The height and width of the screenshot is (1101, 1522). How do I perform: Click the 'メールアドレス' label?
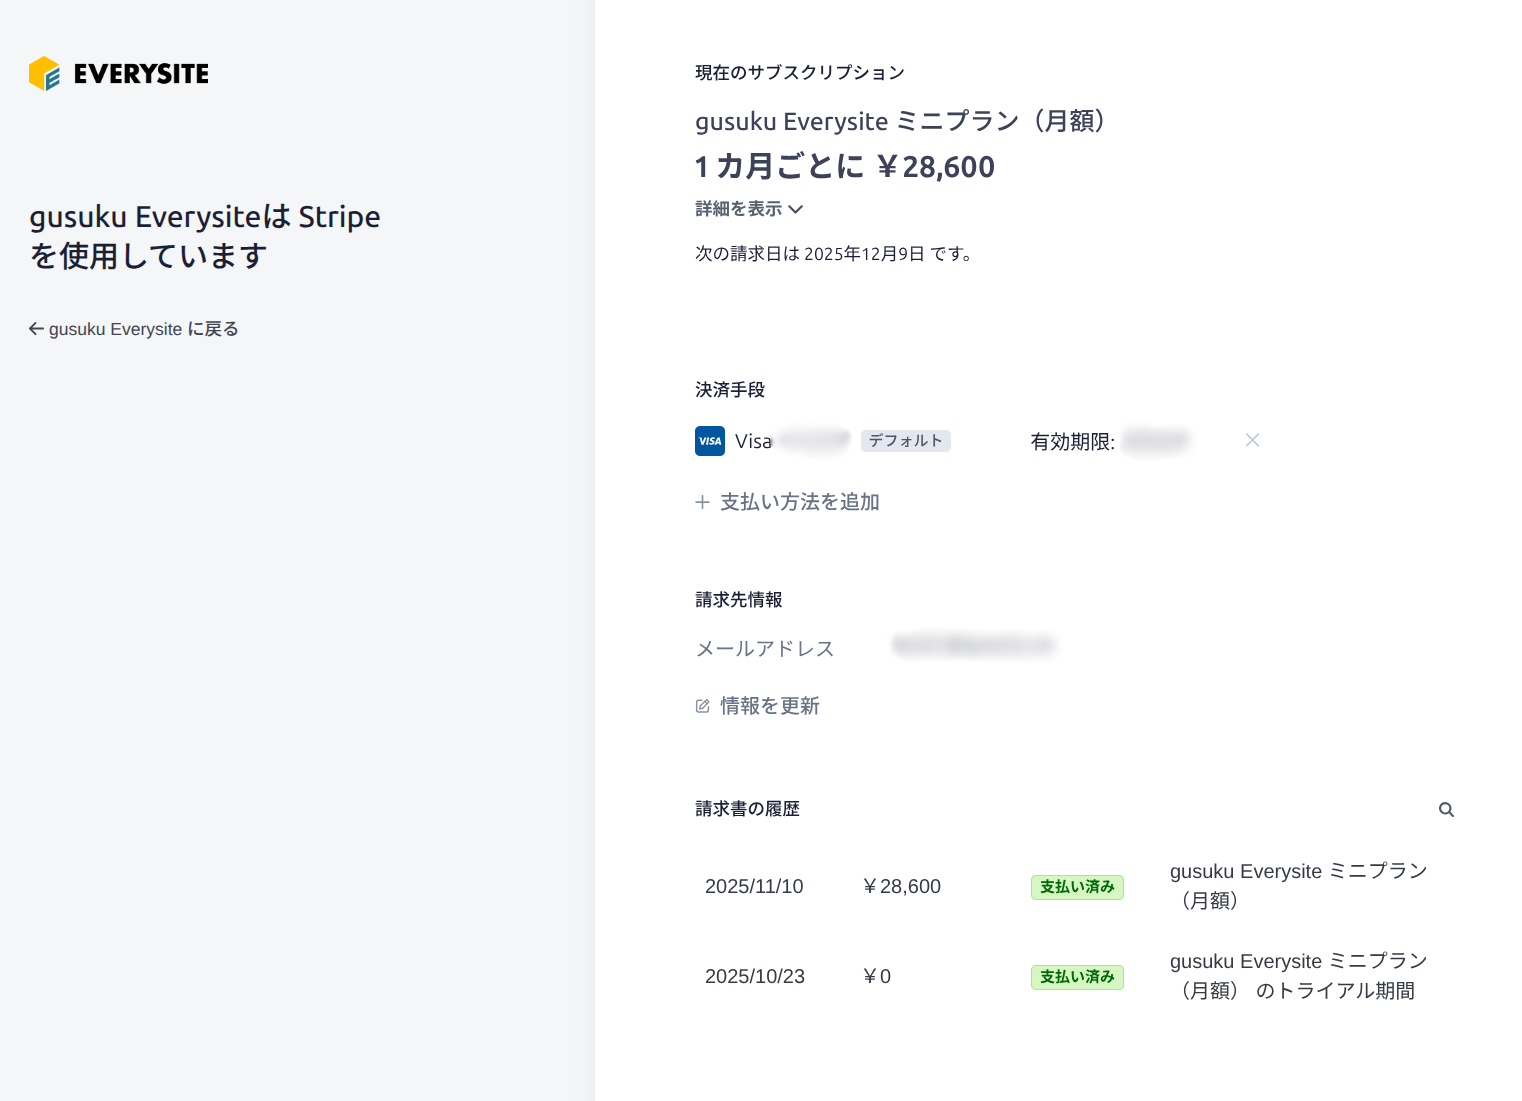click(x=765, y=649)
